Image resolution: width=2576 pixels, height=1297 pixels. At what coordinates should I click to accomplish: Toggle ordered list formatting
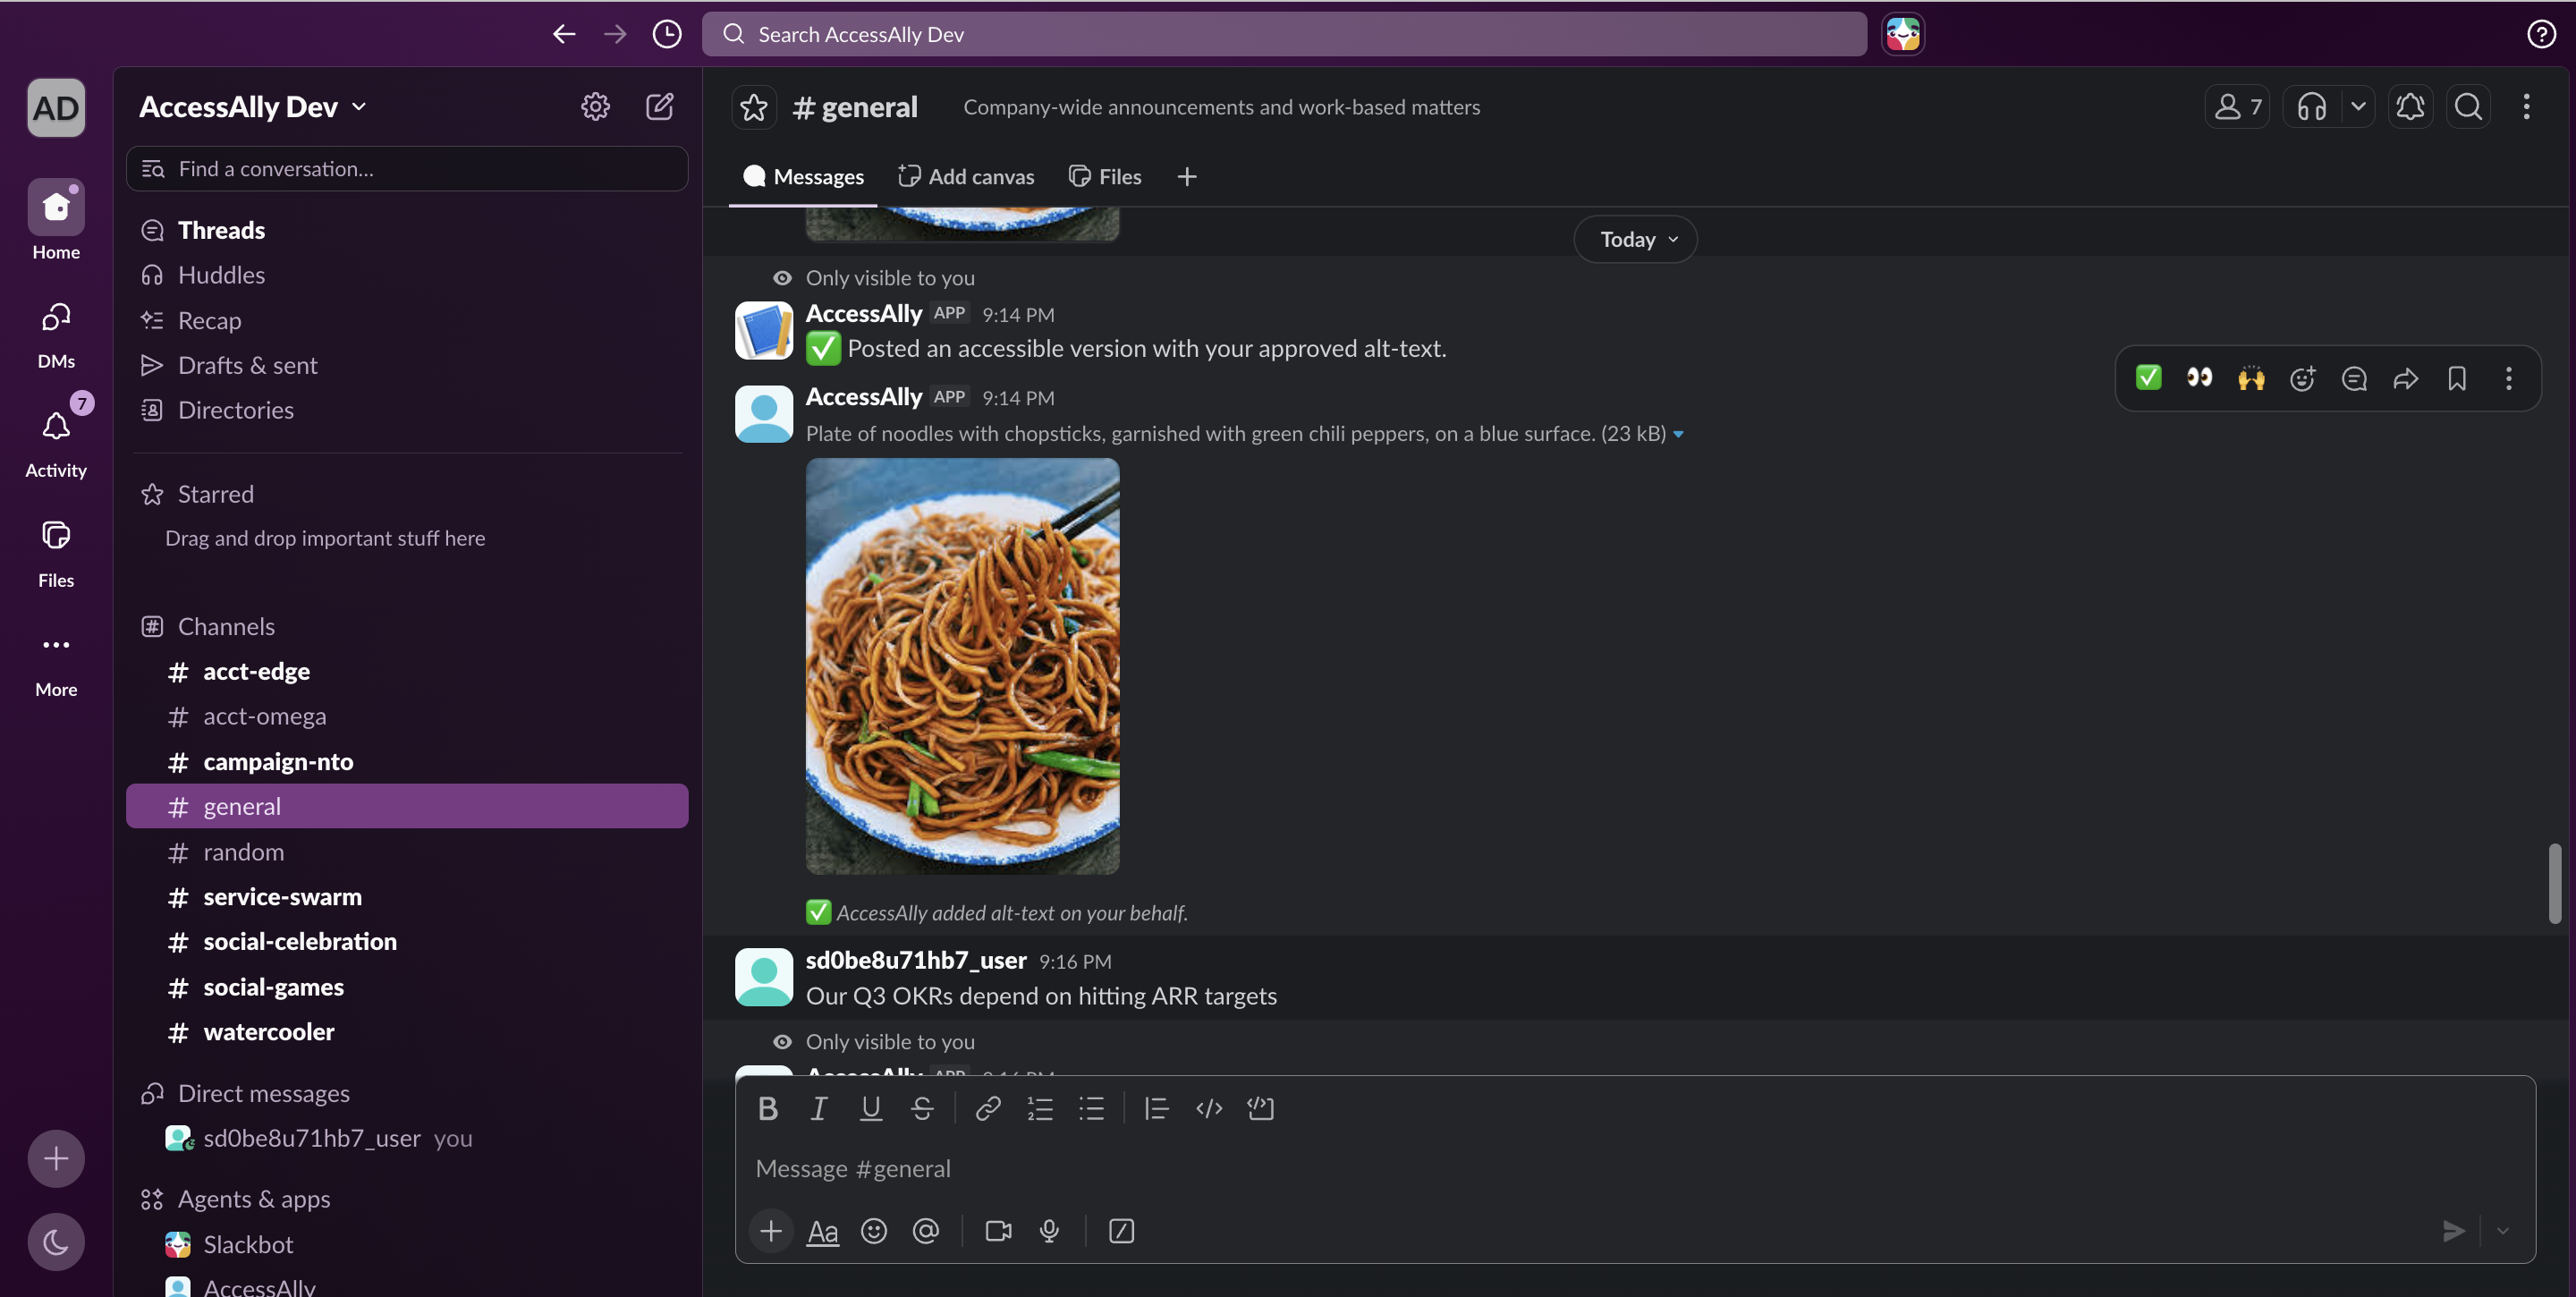click(x=1040, y=1108)
